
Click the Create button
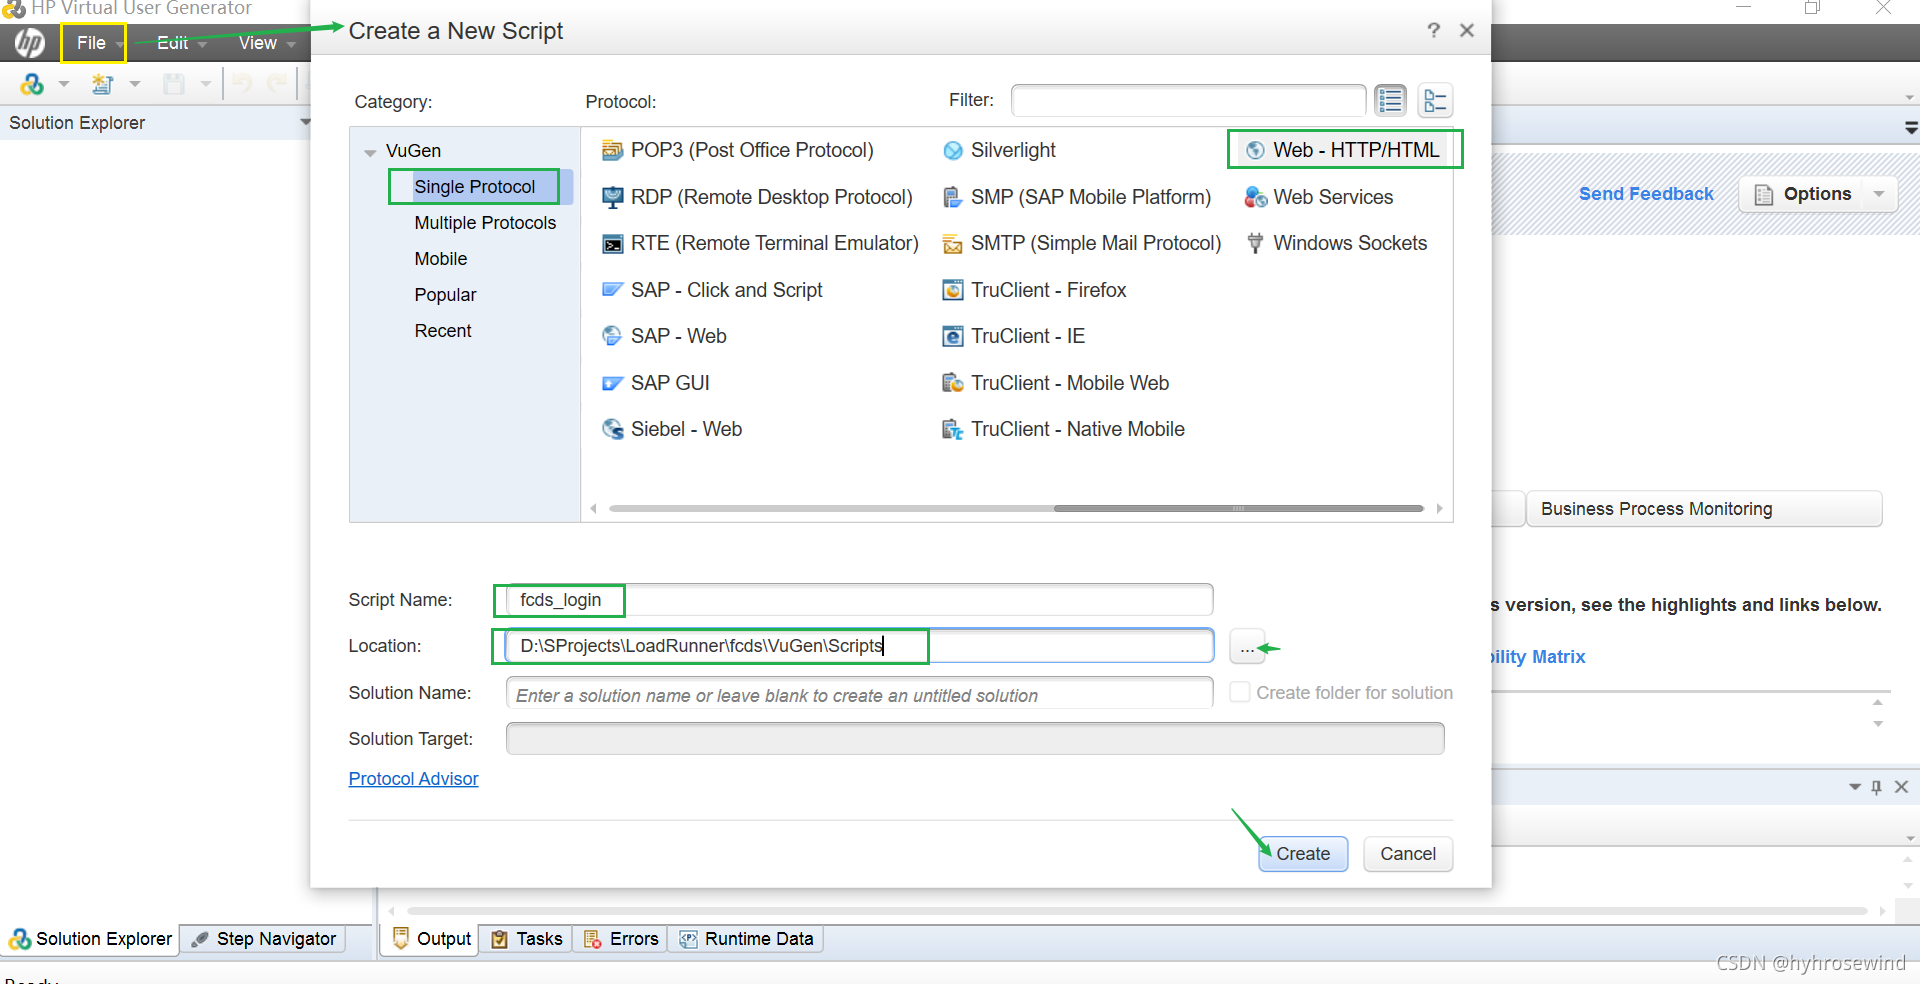tap(1303, 854)
